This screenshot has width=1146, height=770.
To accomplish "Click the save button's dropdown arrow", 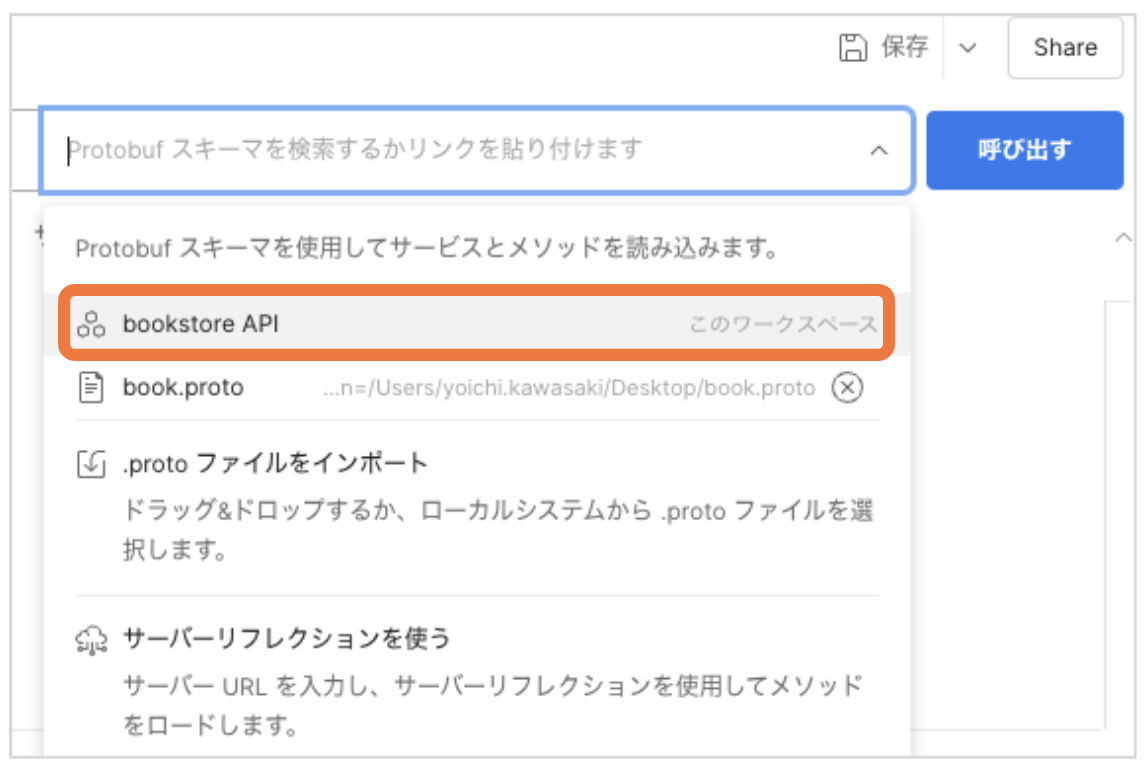I will click(968, 46).
